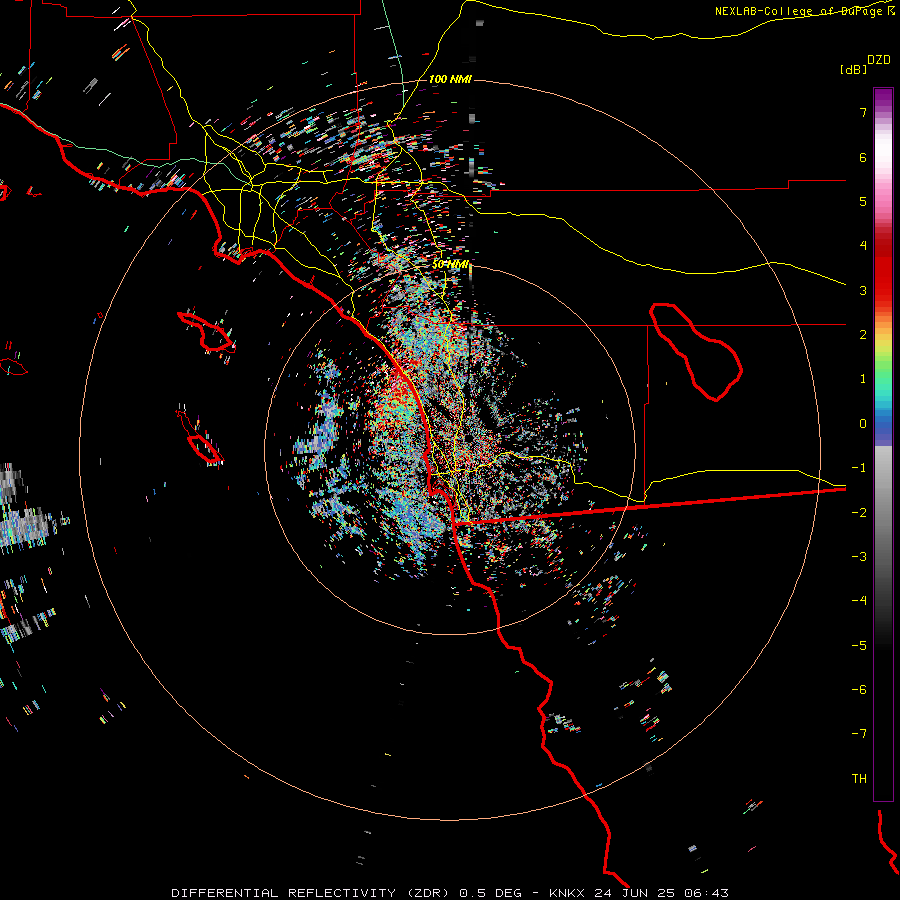This screenshot has width=900, height=900.
Task: Select the colorbar tick label 0
Action: coord(863,424)
